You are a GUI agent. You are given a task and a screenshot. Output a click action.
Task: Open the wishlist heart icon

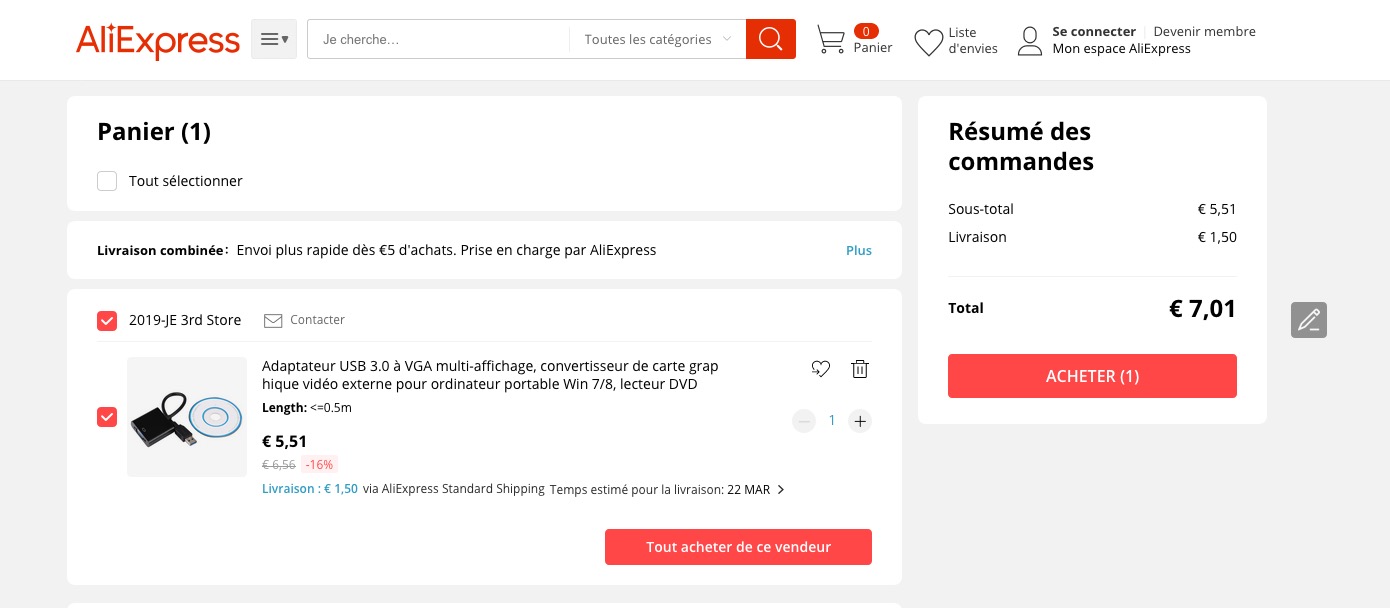[929, 41]
